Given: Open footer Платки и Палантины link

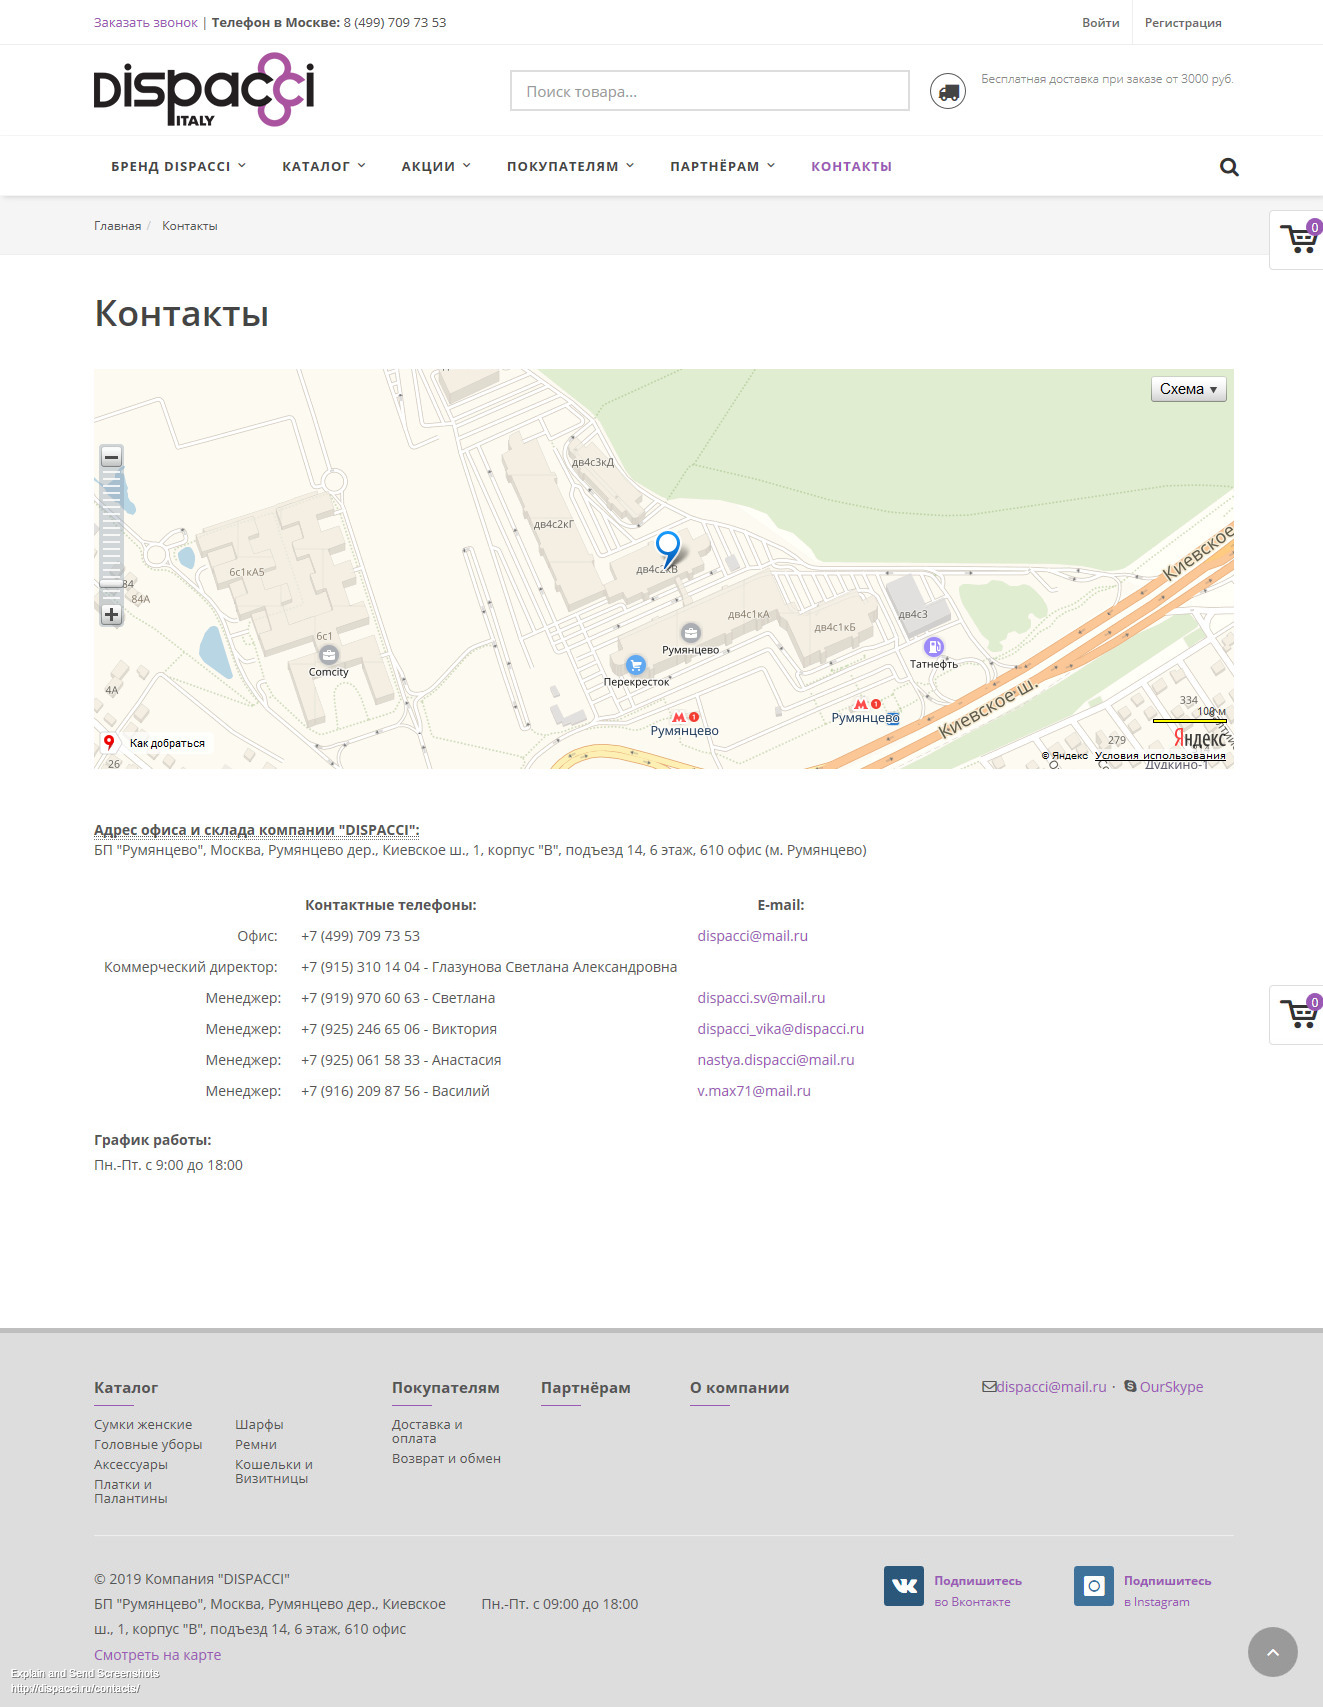Looking at the screenshot, I should tap(131, 1492).
